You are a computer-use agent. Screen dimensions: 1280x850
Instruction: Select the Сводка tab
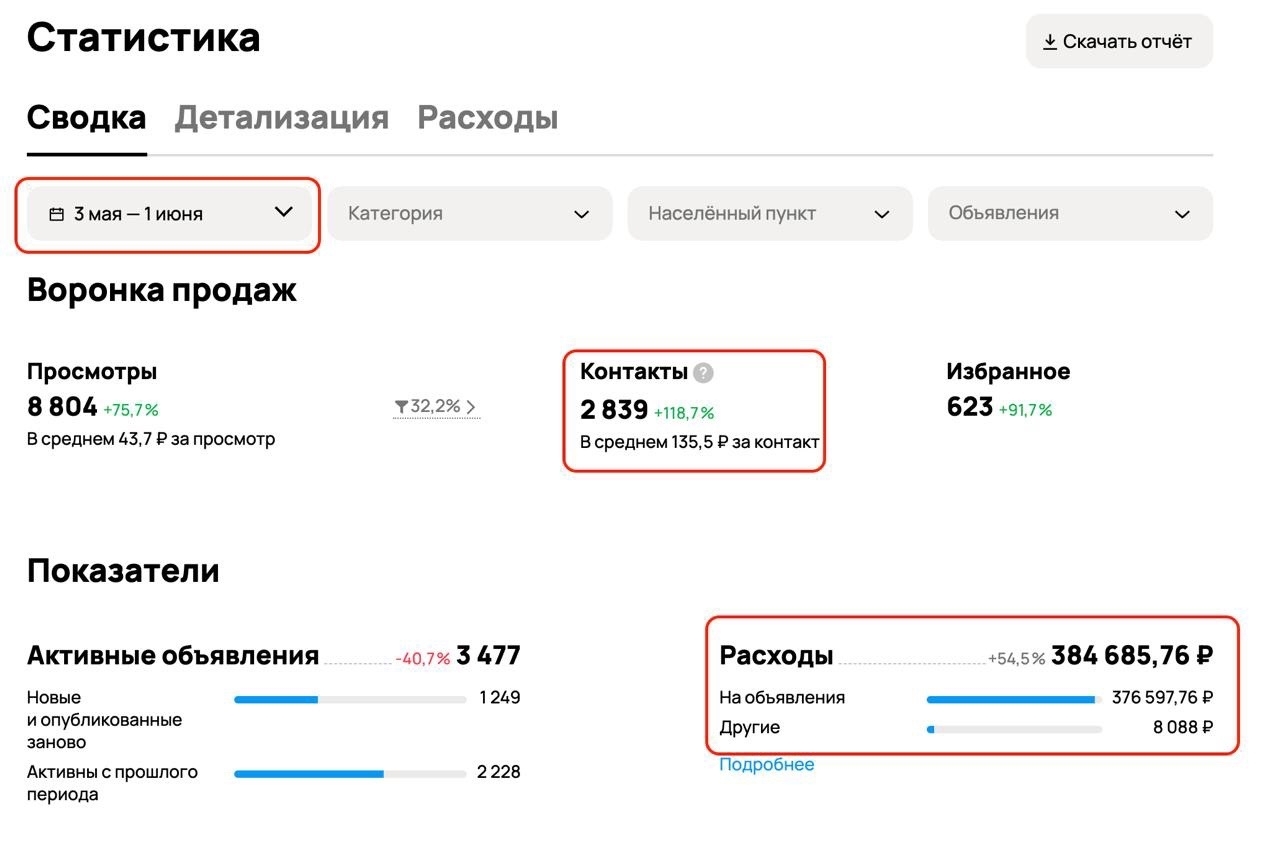pos(87,118)
